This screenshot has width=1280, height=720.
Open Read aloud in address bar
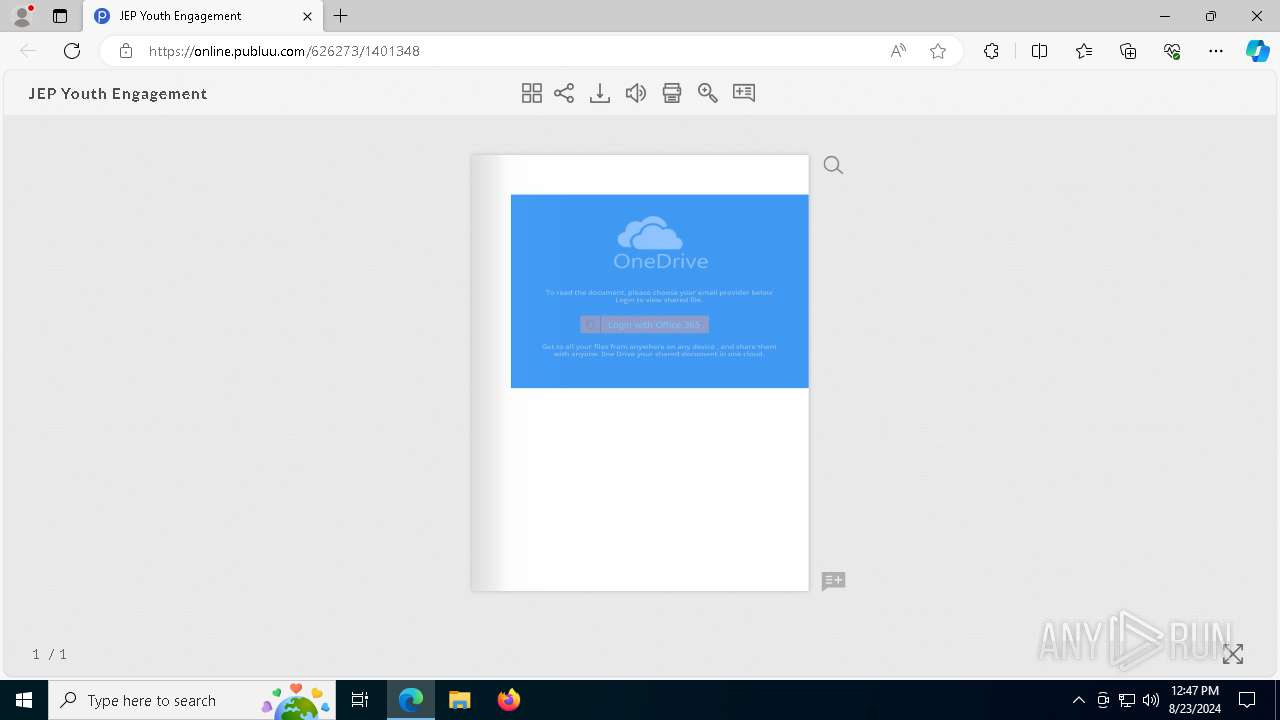click(x=898, y=51)
